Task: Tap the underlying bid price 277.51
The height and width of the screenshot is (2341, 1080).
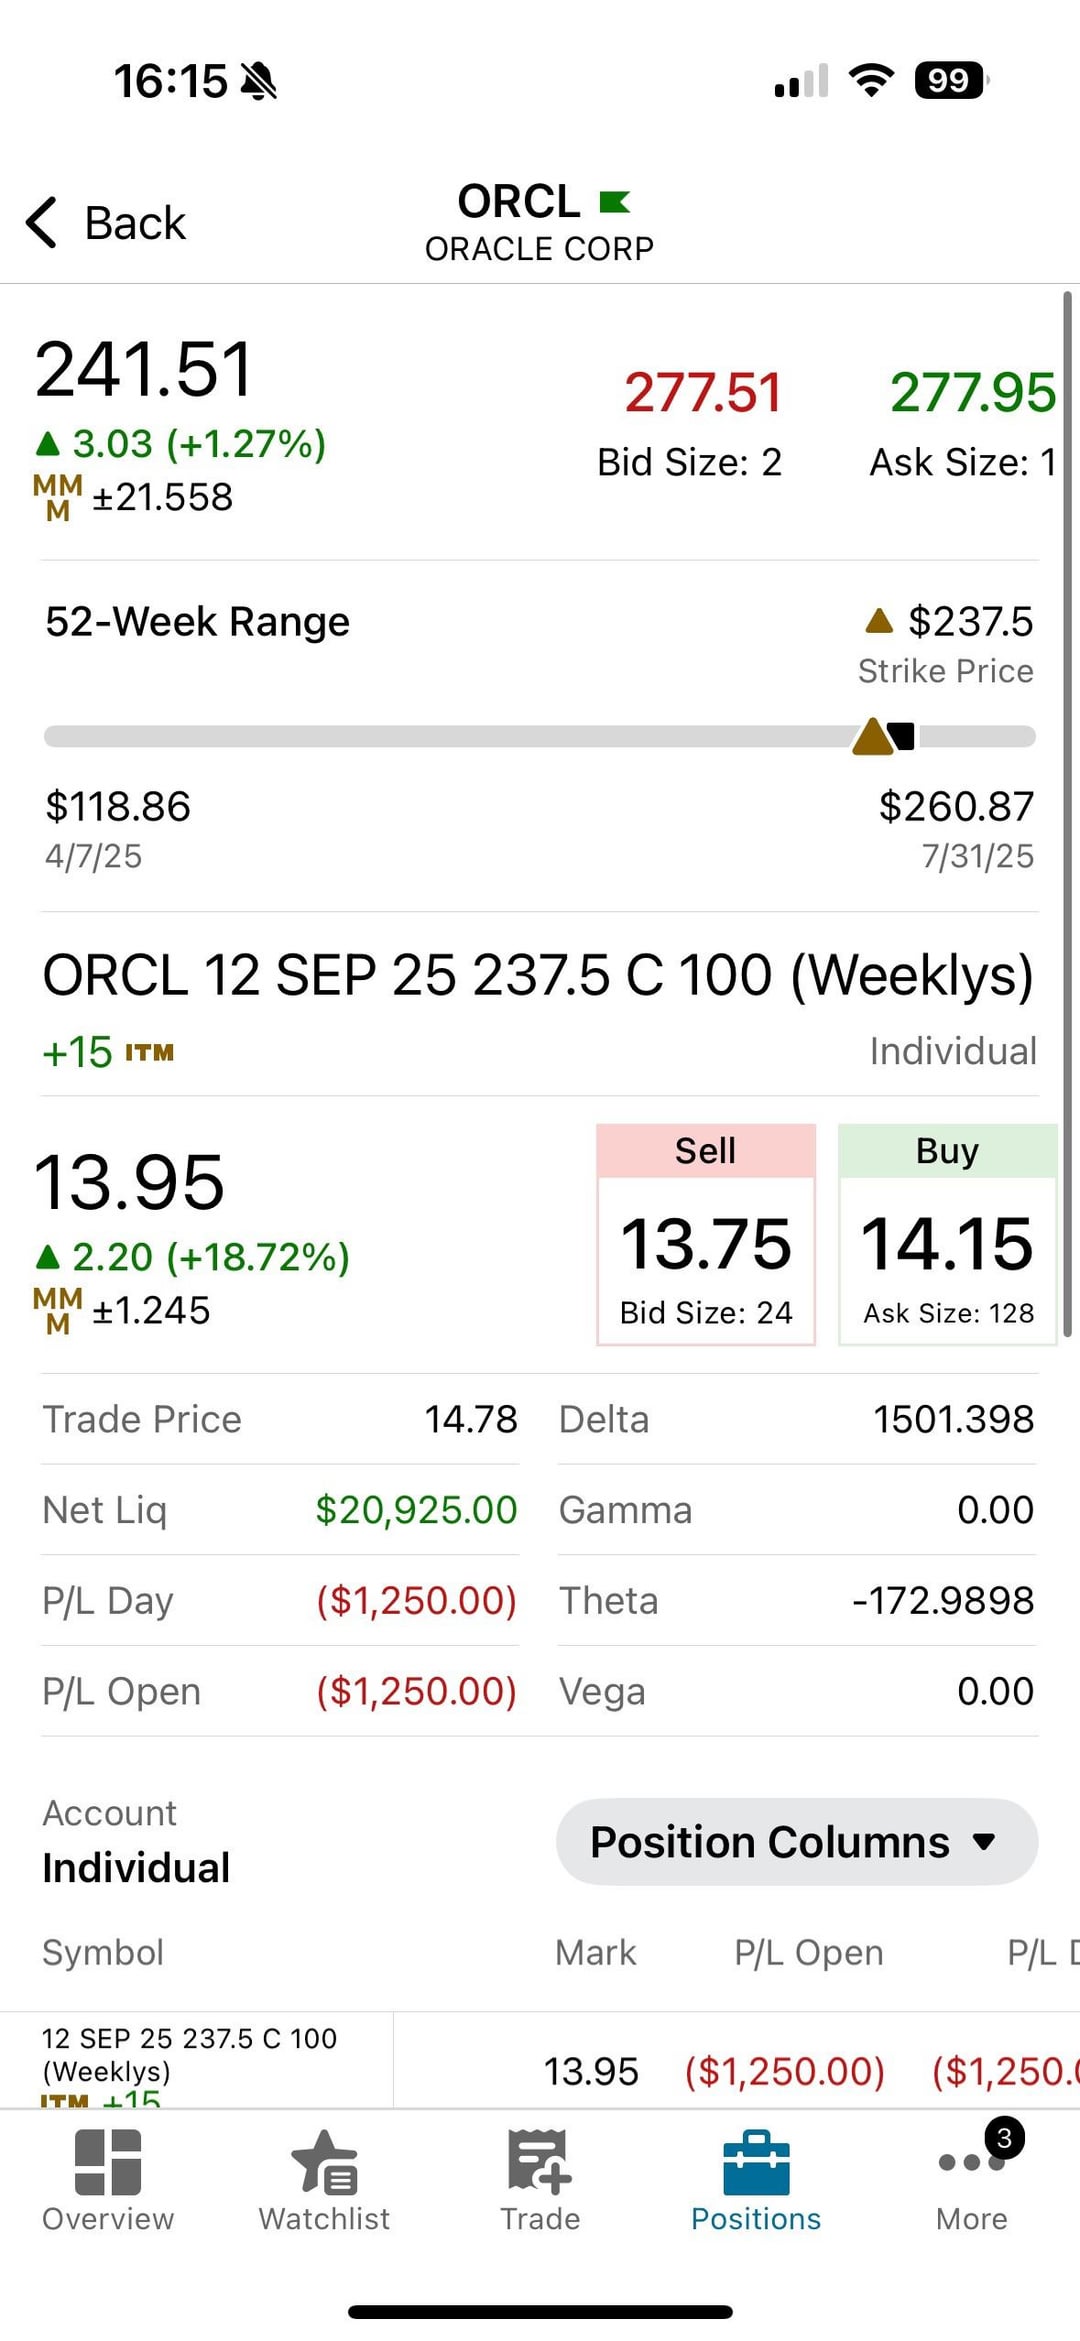Action: click(x=702, y=393)
